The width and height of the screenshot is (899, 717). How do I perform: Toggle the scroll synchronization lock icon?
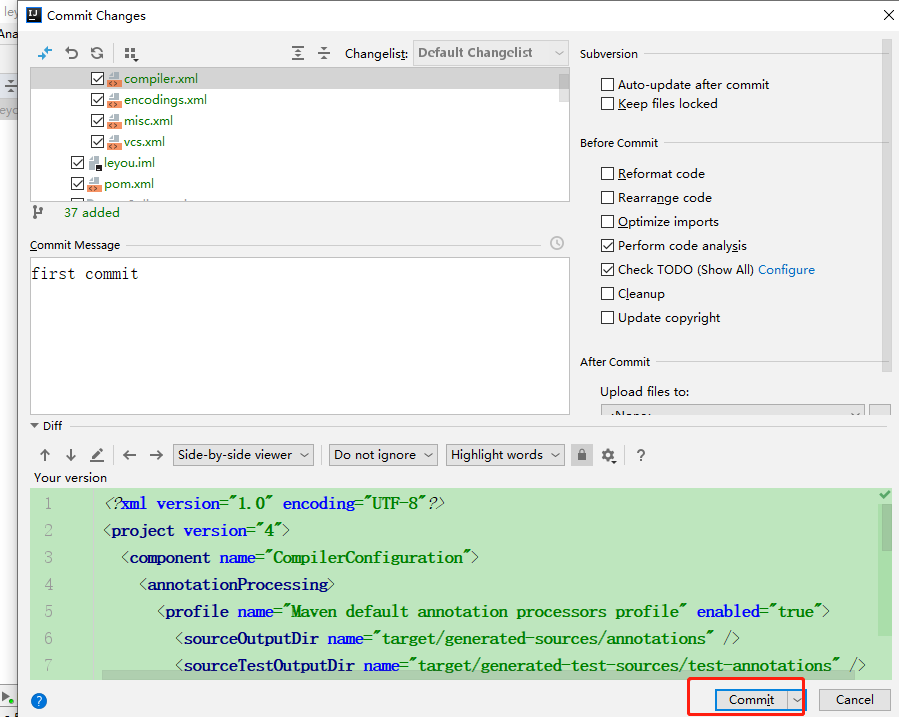(581, 455)
